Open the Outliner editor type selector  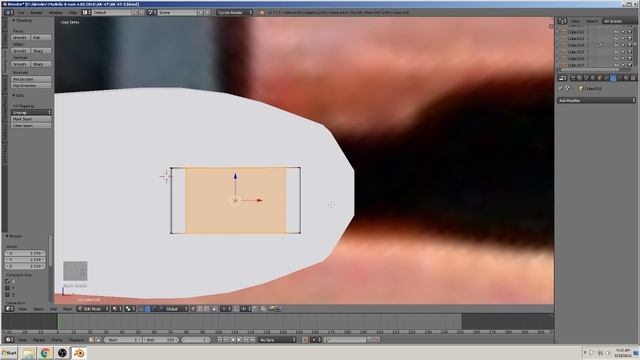click(563, 21)
